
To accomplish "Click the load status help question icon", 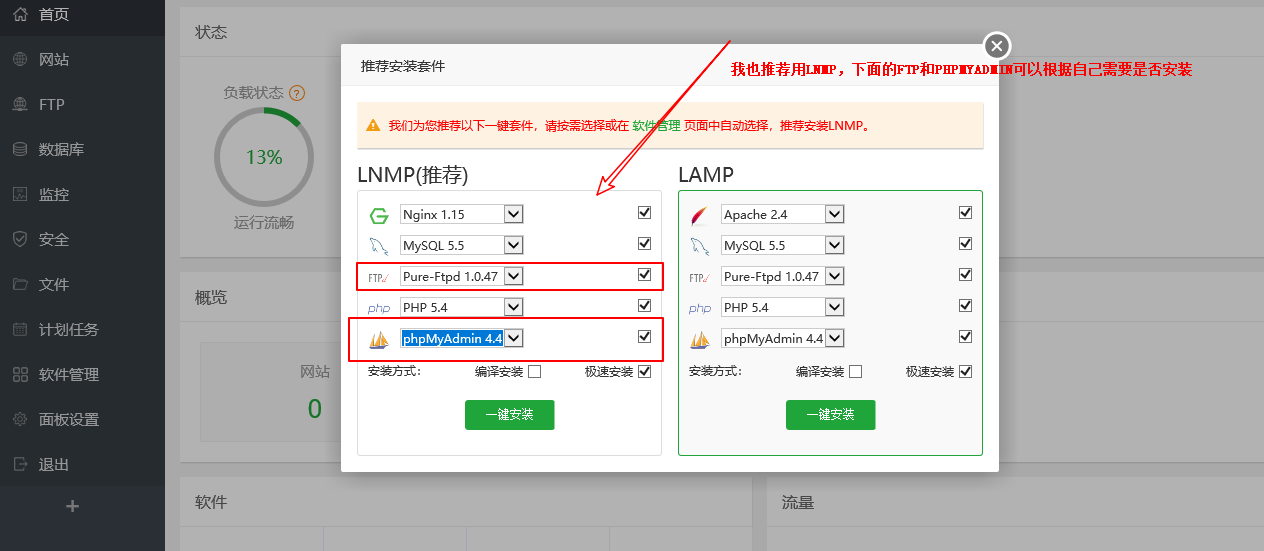I will pyautogui.click(x=296, y=93).
